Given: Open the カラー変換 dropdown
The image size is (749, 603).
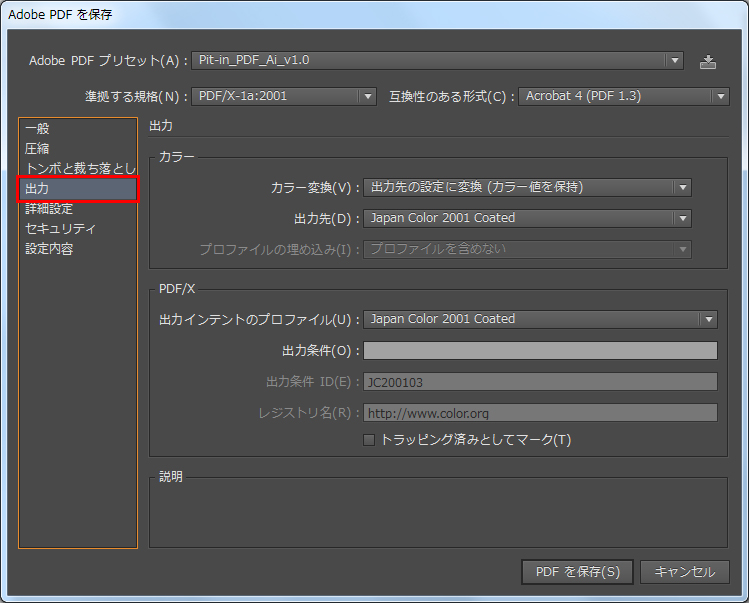Looking at the screenshot, I should 527,187.
